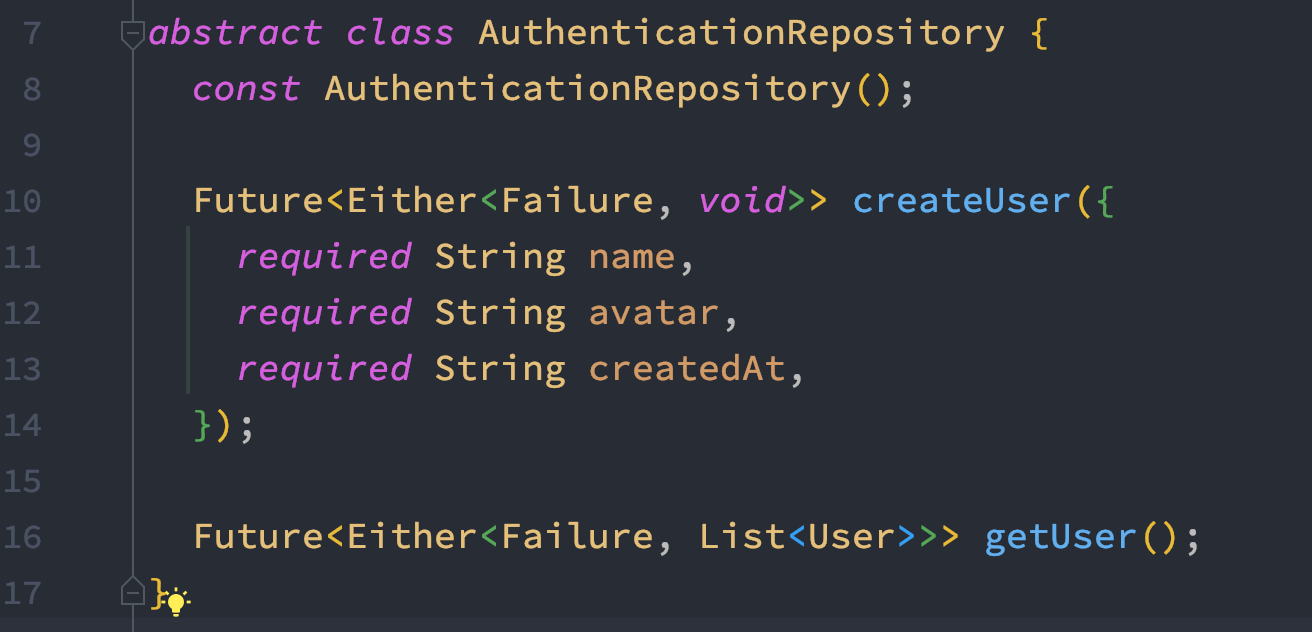Click the first required keyword on line 11

(x=324, y=257)
